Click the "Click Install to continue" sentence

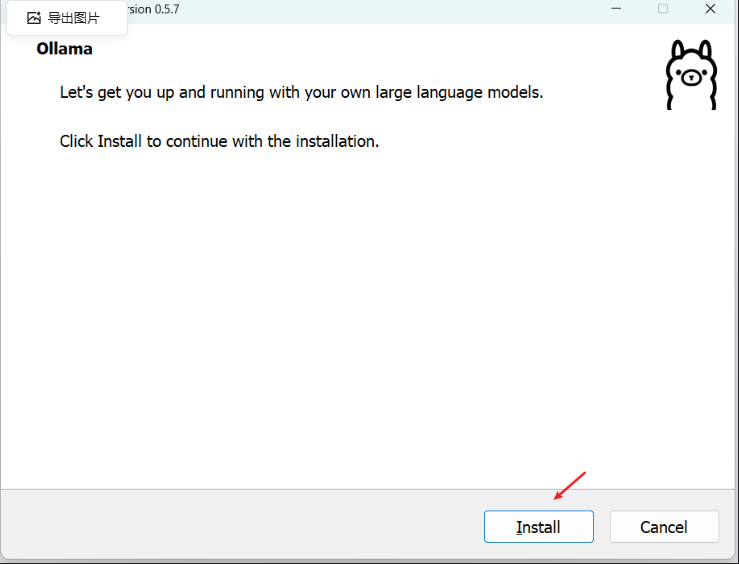click(x=219, y=141)
